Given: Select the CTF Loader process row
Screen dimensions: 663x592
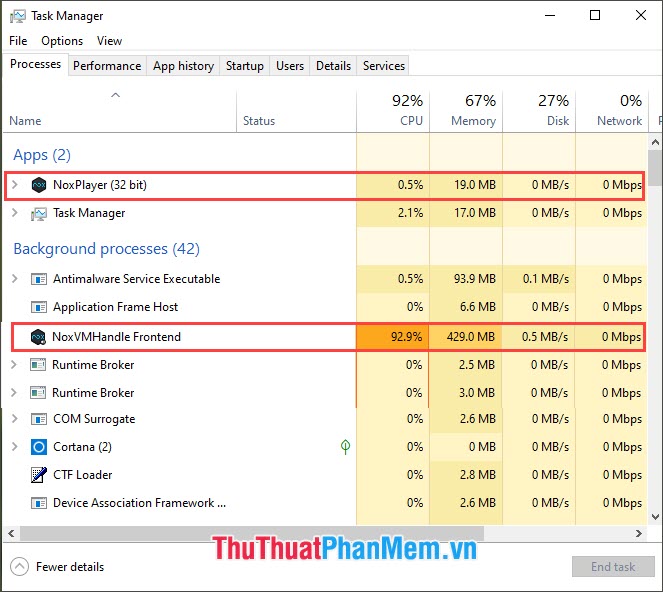Looking at the screenshot, I should [325, 475].
